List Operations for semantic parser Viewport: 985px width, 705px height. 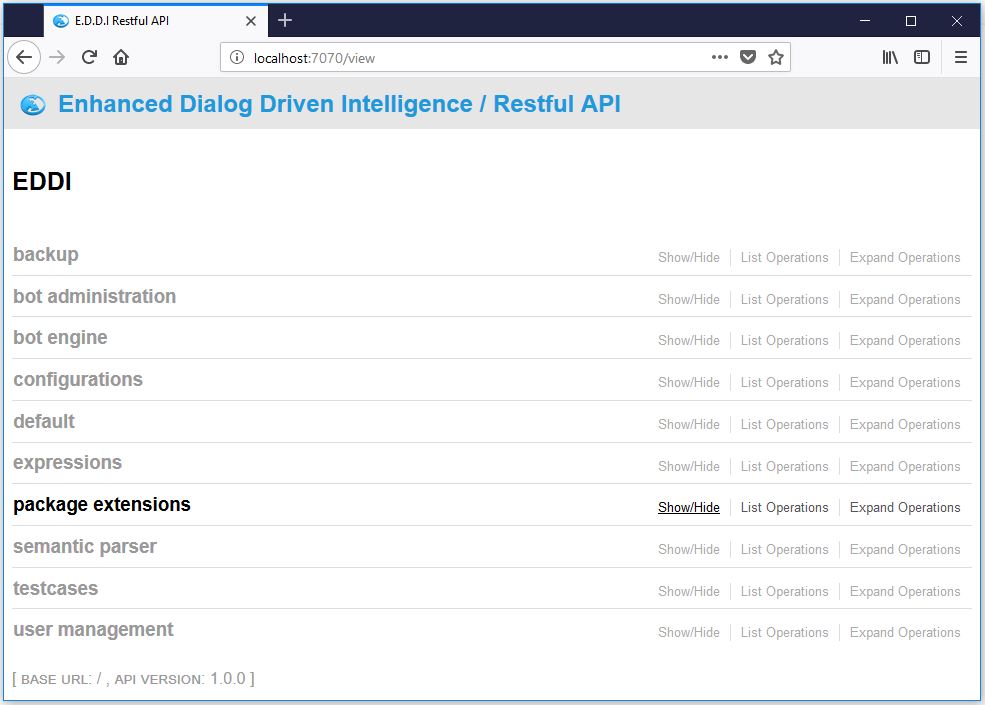click(784, 550)
